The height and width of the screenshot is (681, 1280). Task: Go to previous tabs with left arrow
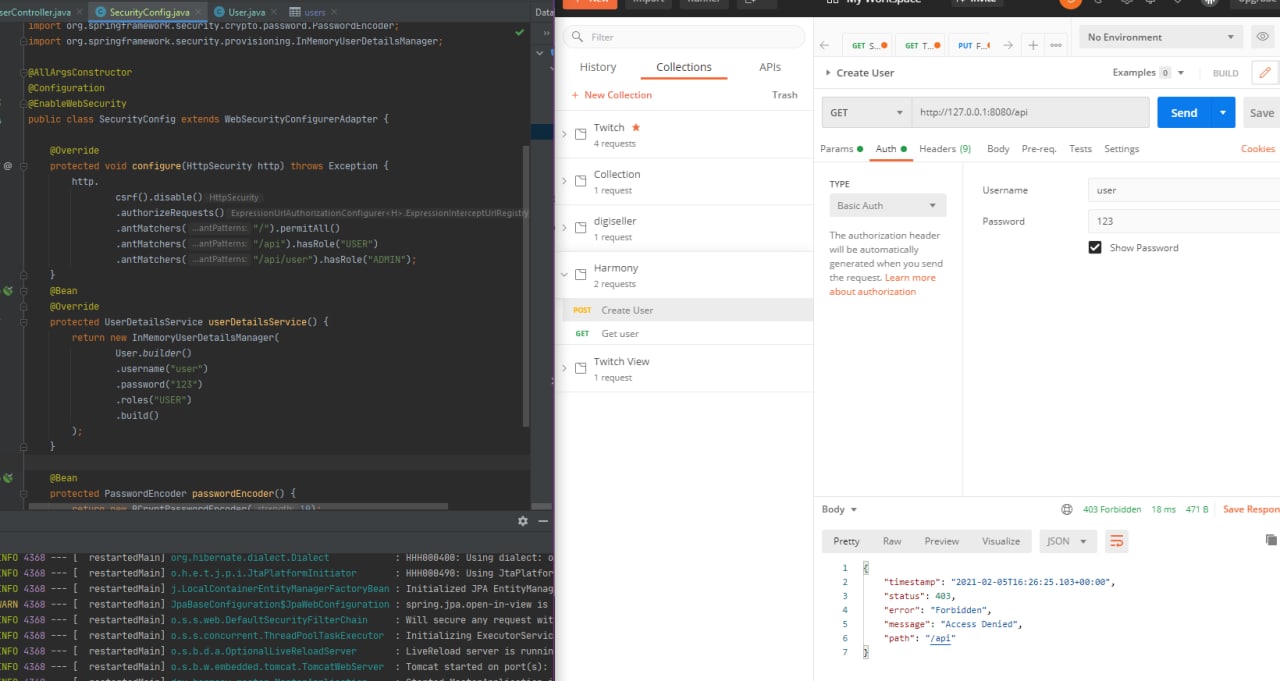(x=825, y=45)
